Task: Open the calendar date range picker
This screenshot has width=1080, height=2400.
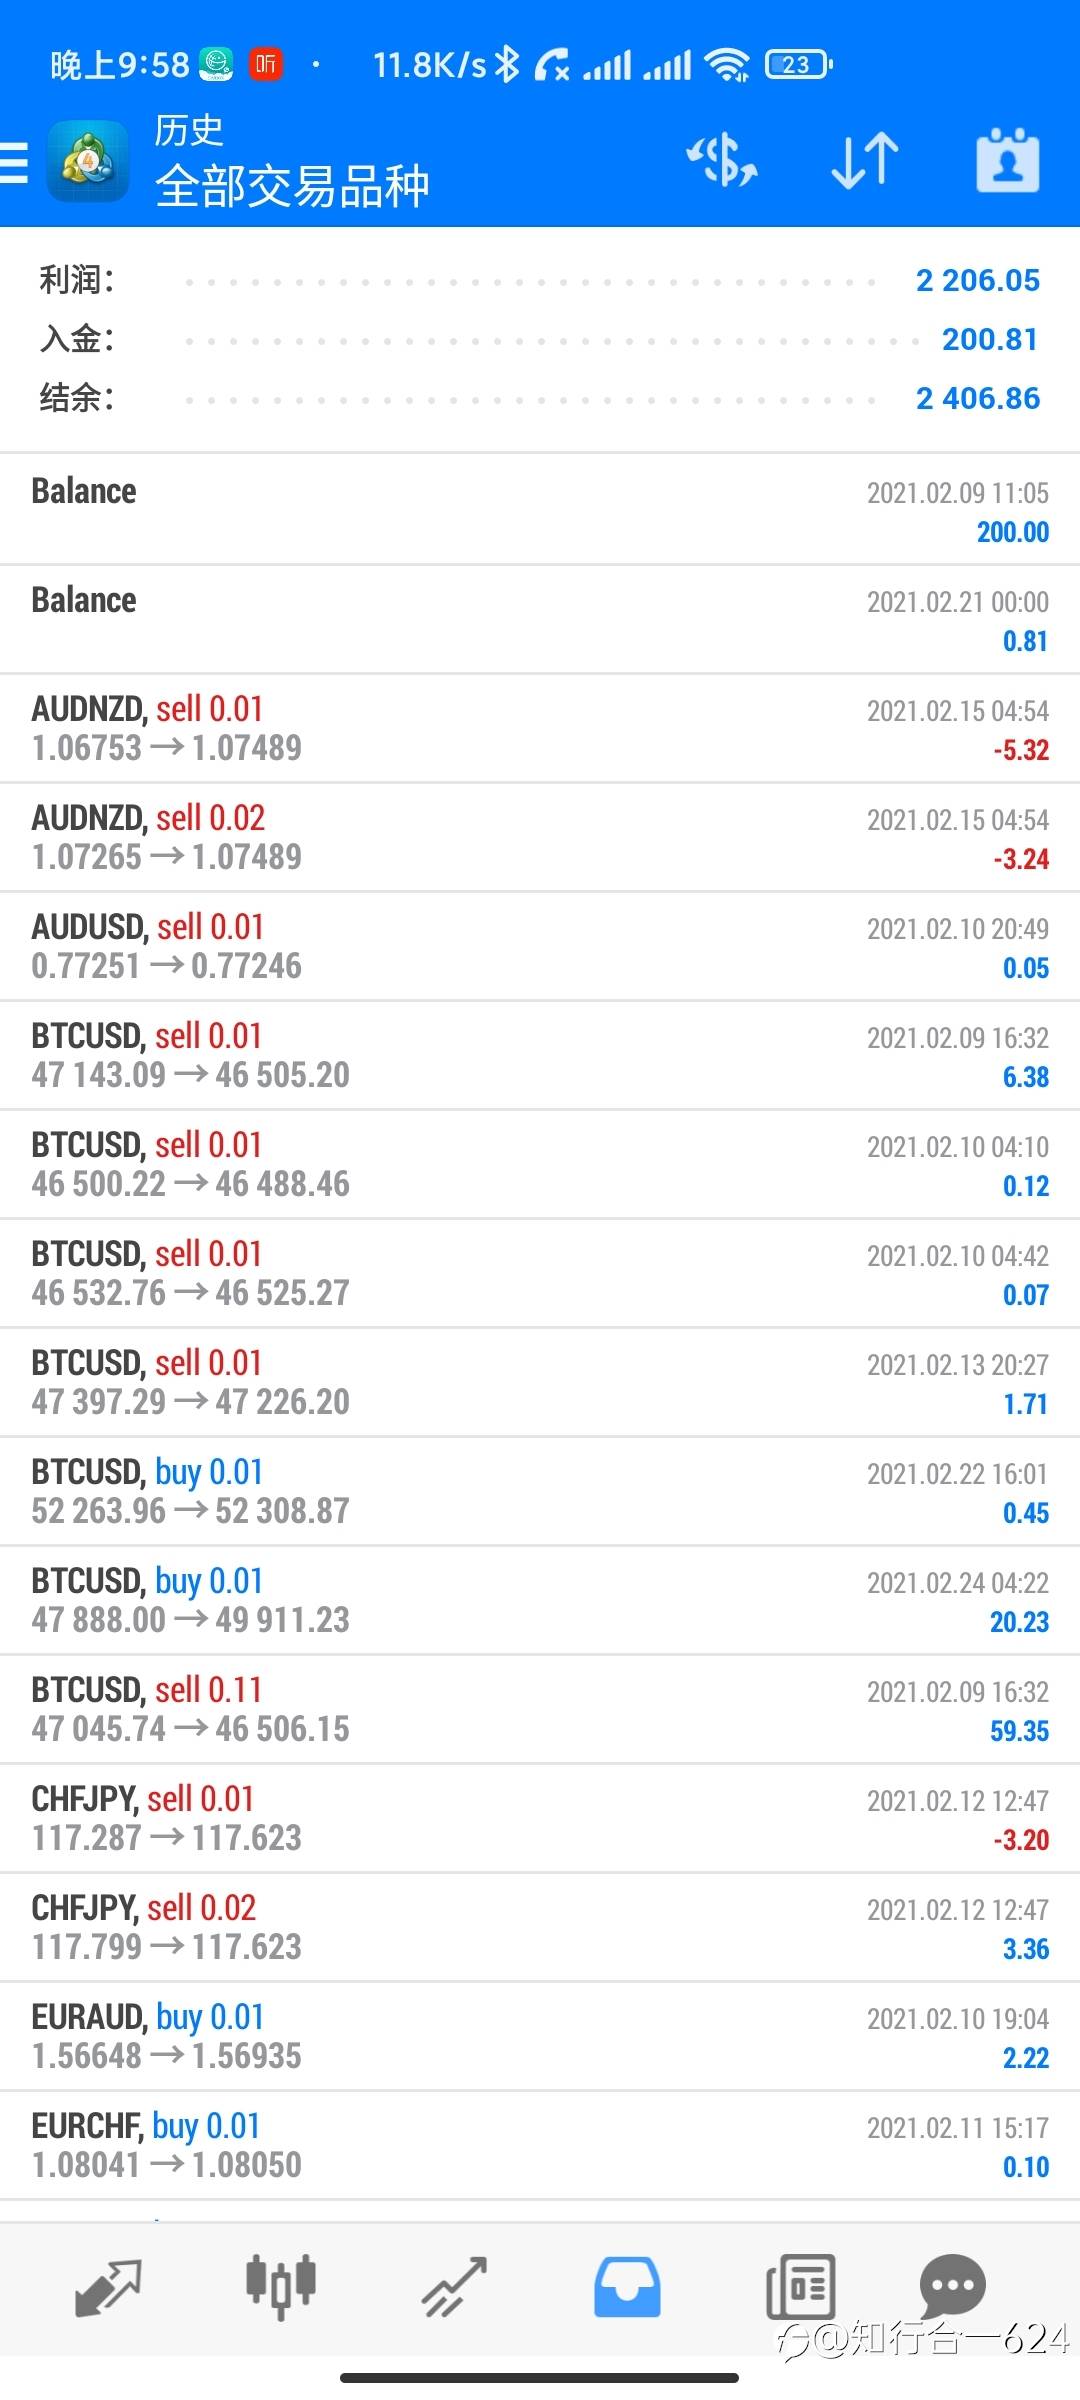Action: click(x=1007, y=161)
